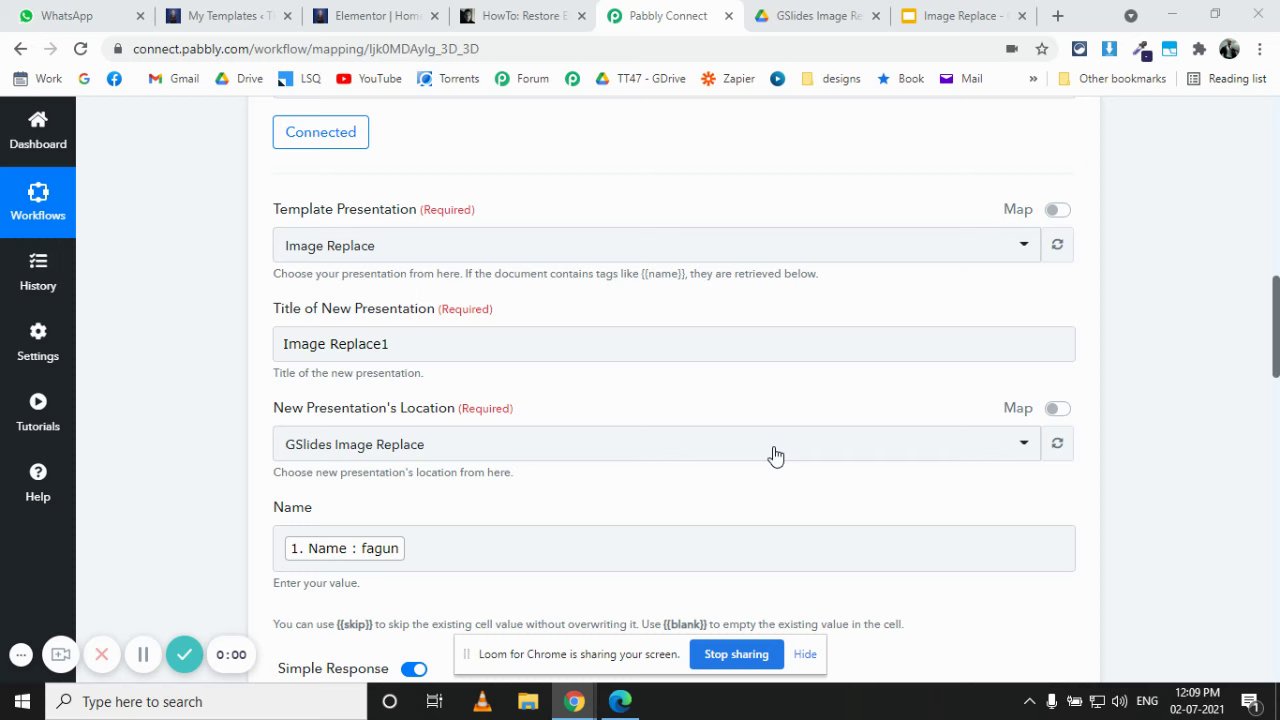This screenshot has width=1280, height=720.
Task: Refresh the Template Presentation list
Action: pos(1057,245)
